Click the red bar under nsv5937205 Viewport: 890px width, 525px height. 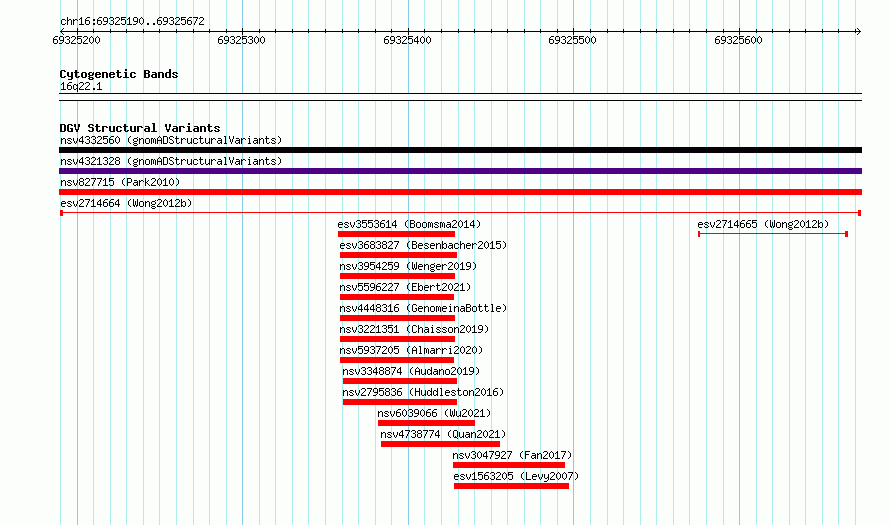[x=397, y=360]
